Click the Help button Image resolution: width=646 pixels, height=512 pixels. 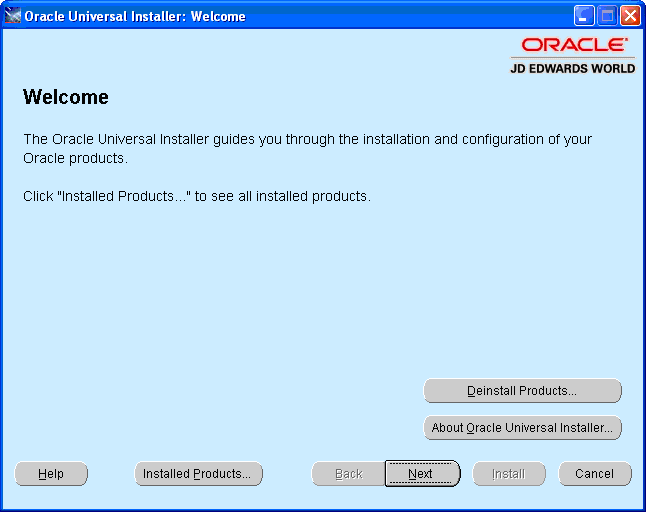coord(51,474)
